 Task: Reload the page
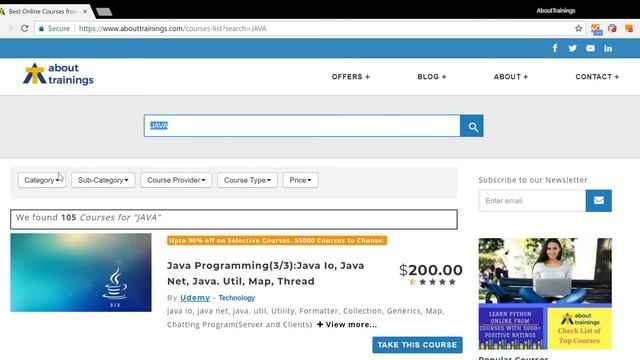pyautogui.click(x=25, y=28)
